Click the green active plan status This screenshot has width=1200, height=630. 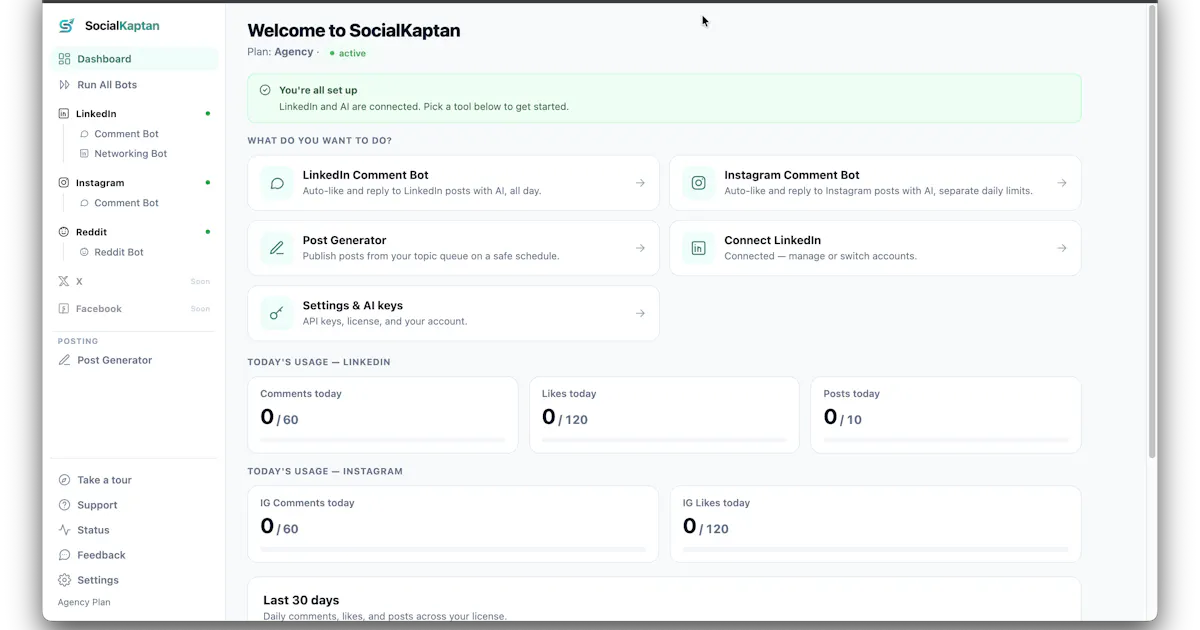(x=348, y=53)
